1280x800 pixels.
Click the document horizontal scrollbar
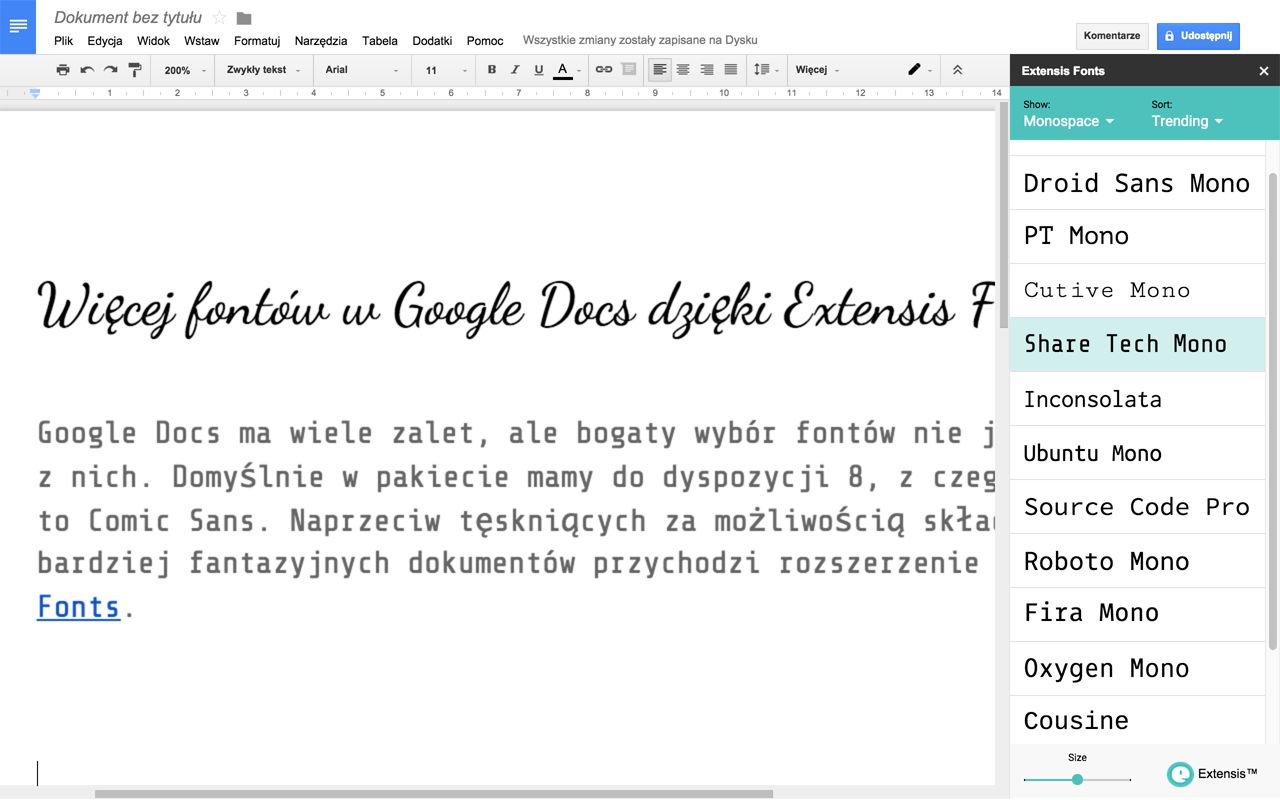click(433, 794)
